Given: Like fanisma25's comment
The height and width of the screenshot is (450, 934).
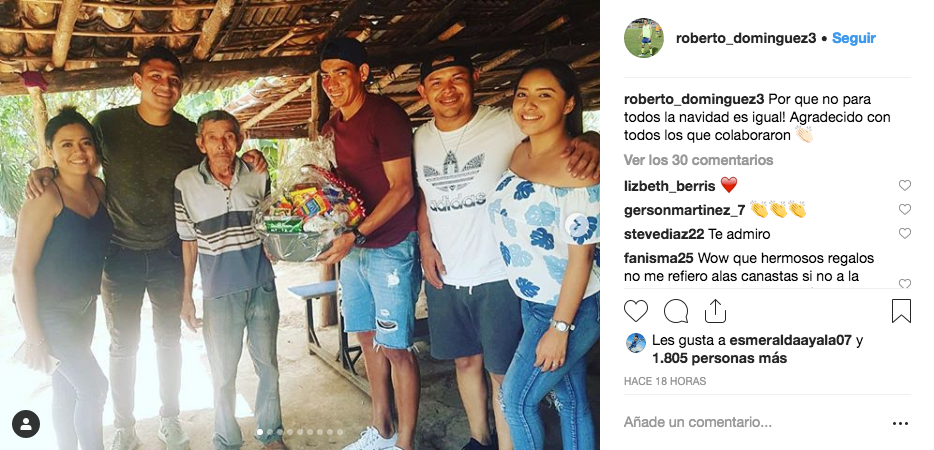Looking at the screenshot, I should [905, 284].
